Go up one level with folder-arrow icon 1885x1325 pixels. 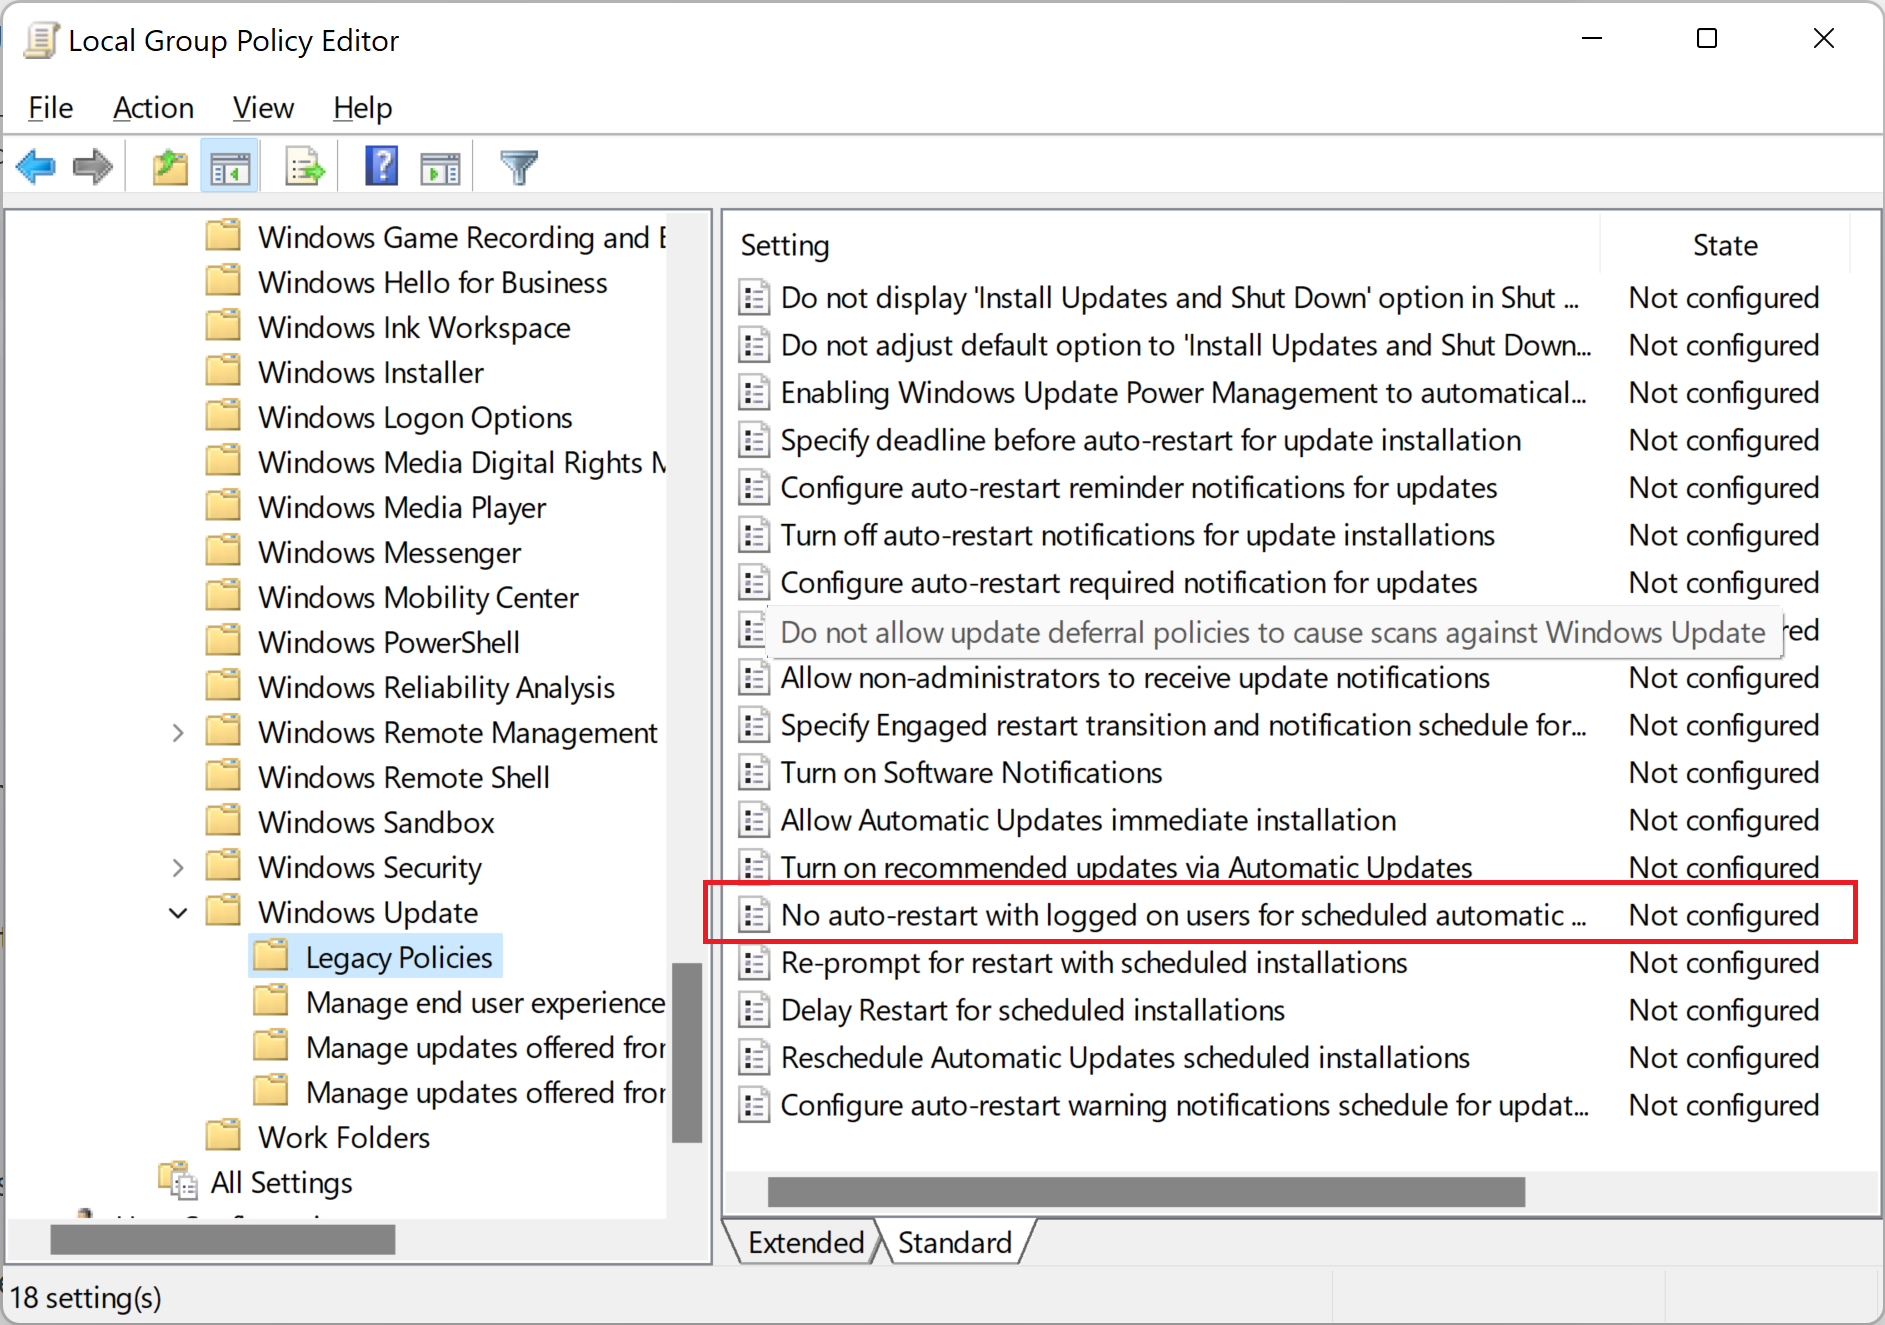click(170, 166)
